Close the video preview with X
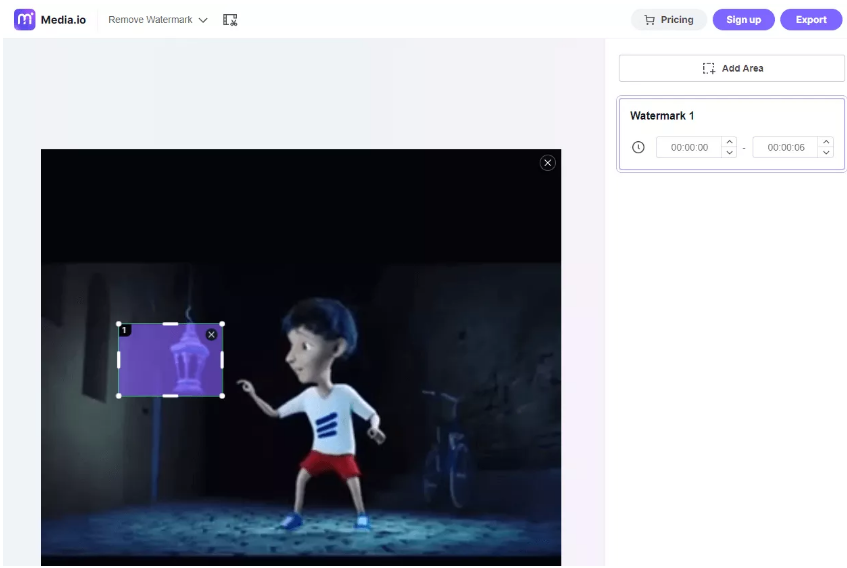Screen dimensions: 847x568 (x=547, y=163)
